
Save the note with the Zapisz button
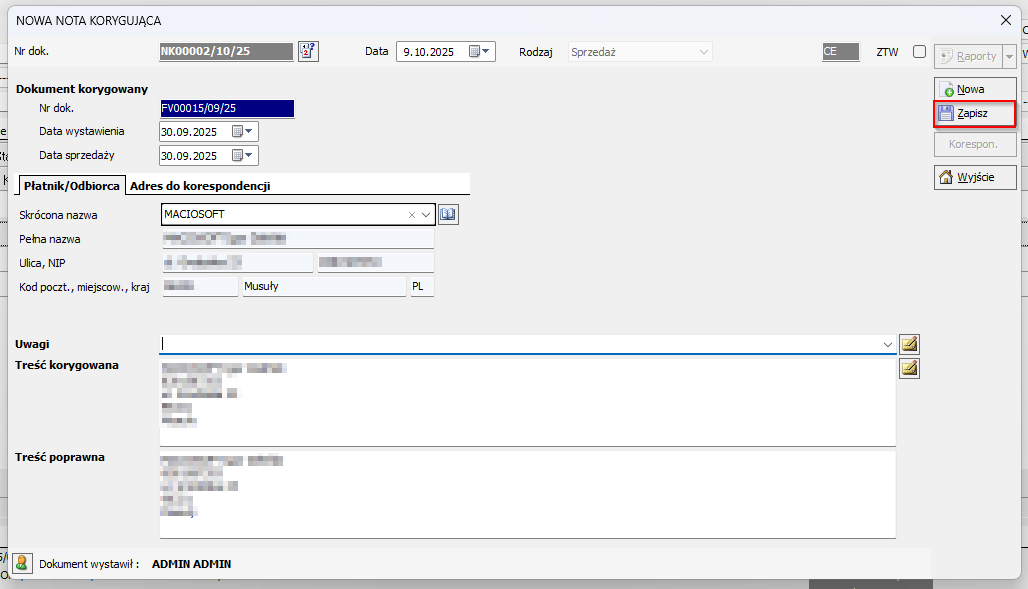tap(974, 114)
